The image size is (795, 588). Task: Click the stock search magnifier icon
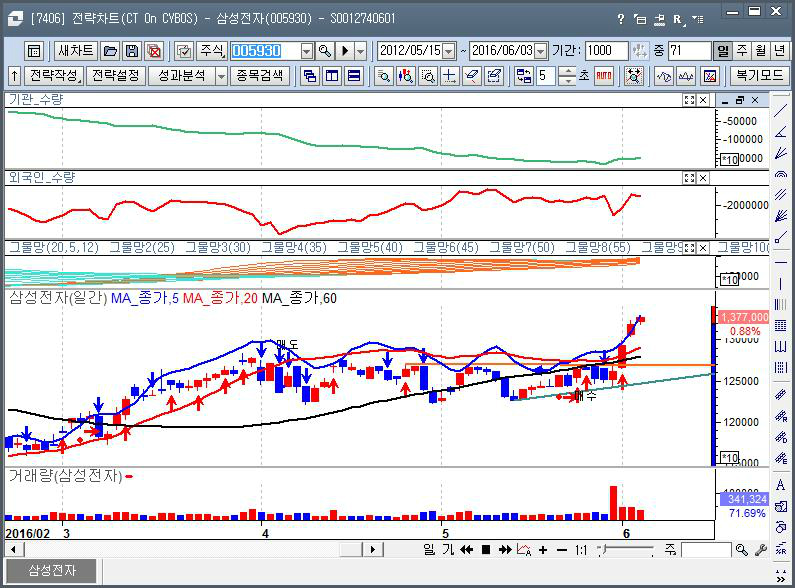point(325,51)
